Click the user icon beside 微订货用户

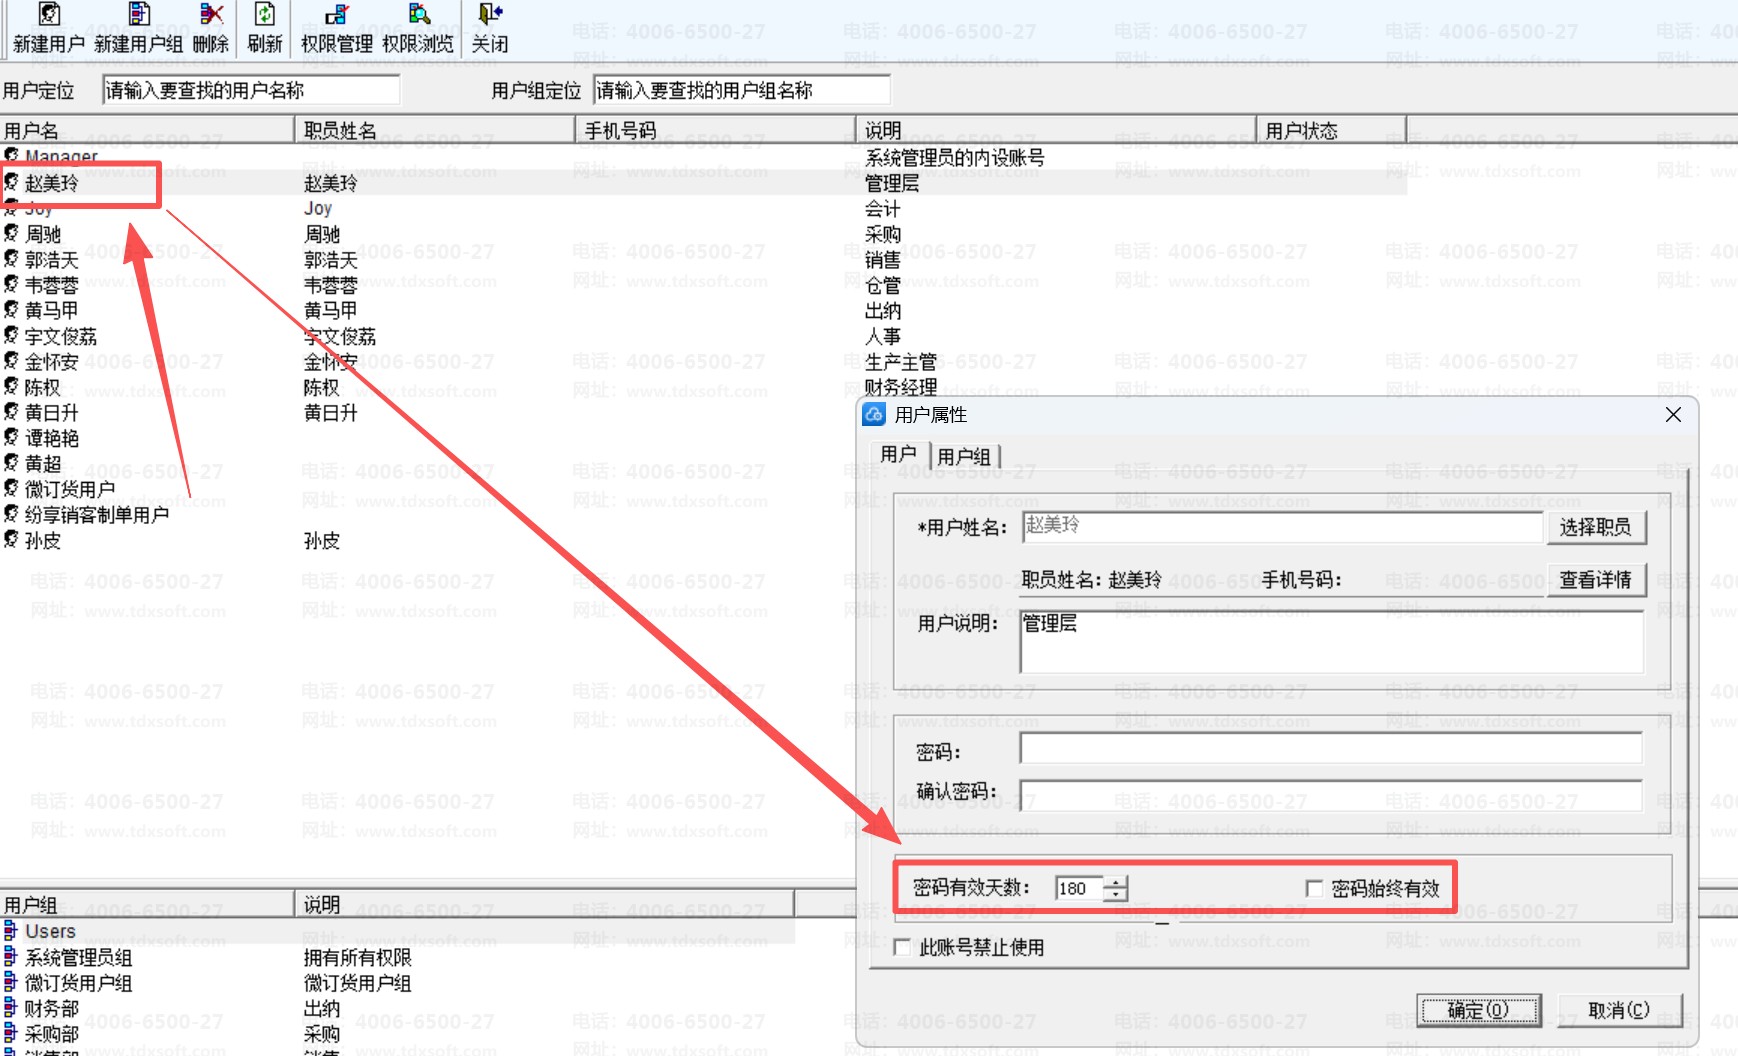[11, 488]
